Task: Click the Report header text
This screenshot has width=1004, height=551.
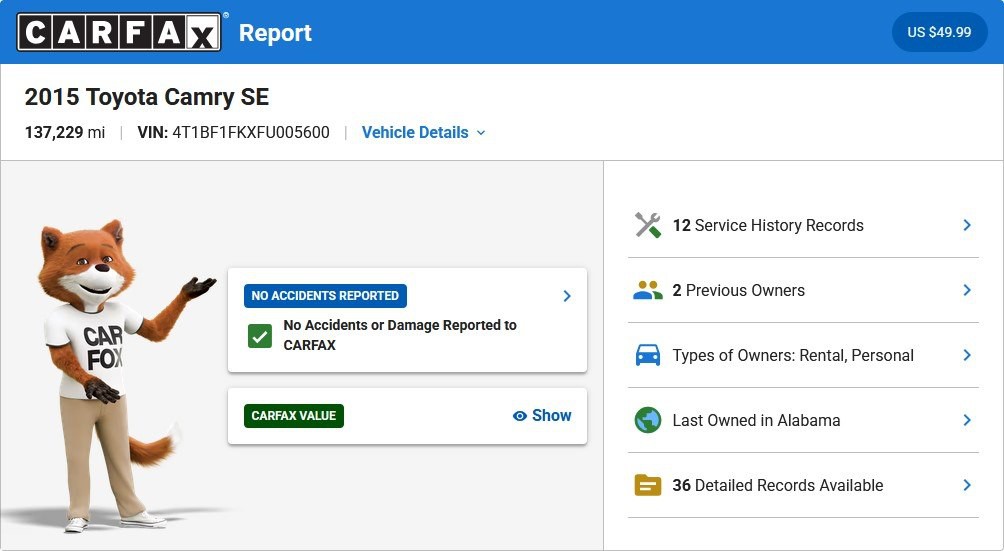Action: (275, 33)
